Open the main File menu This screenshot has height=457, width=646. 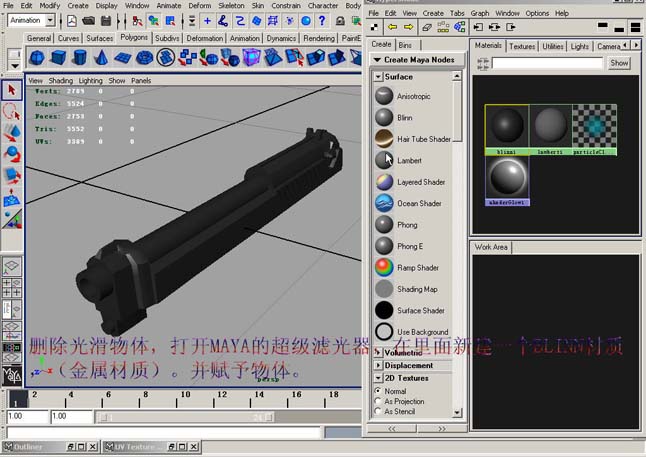click(8, 5)
